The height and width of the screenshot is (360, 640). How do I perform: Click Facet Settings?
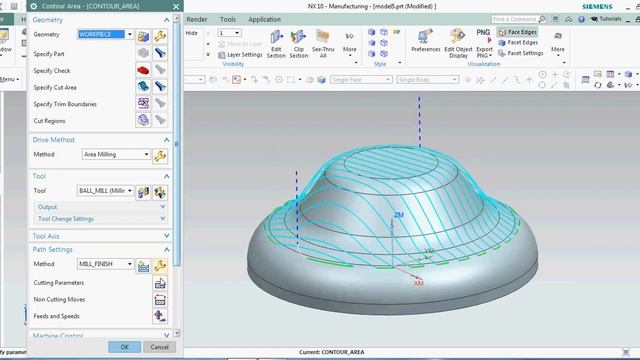tap(521, 53)
